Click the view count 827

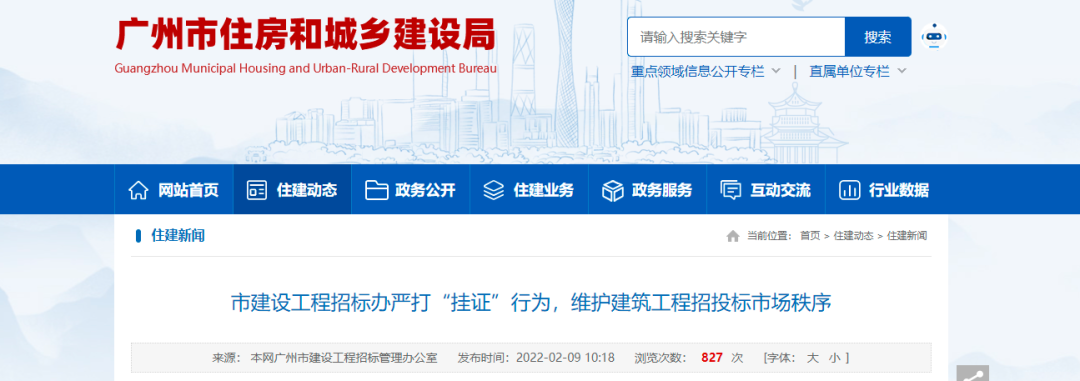click(712, 358)
